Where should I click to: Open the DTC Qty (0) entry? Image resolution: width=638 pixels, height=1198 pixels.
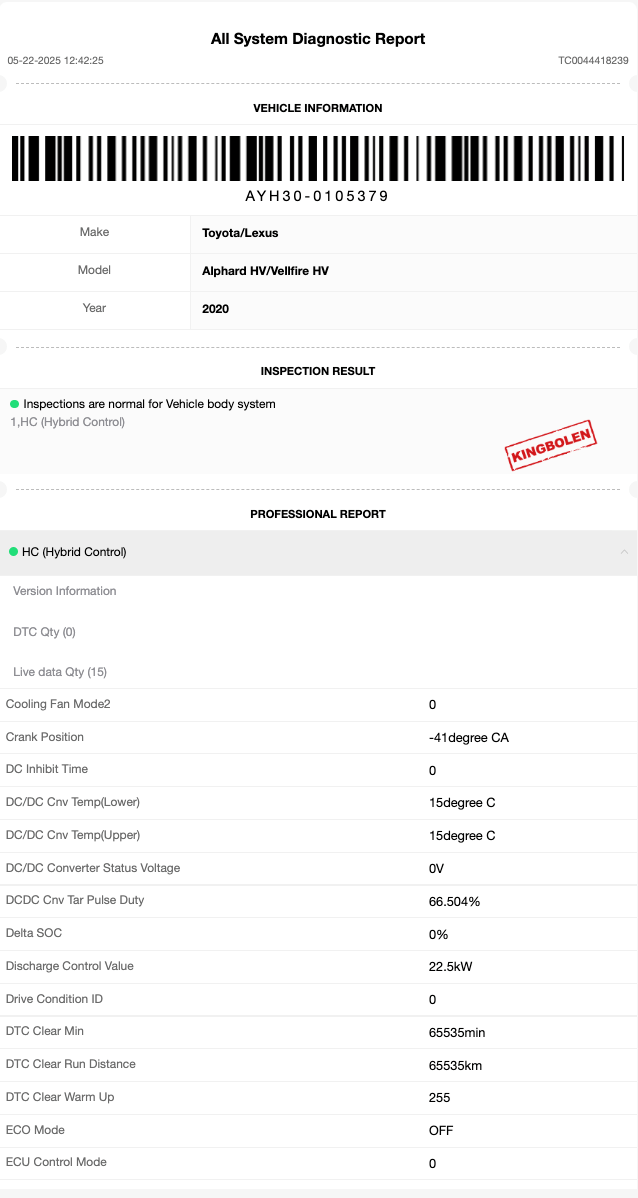[x=44, y=632]
